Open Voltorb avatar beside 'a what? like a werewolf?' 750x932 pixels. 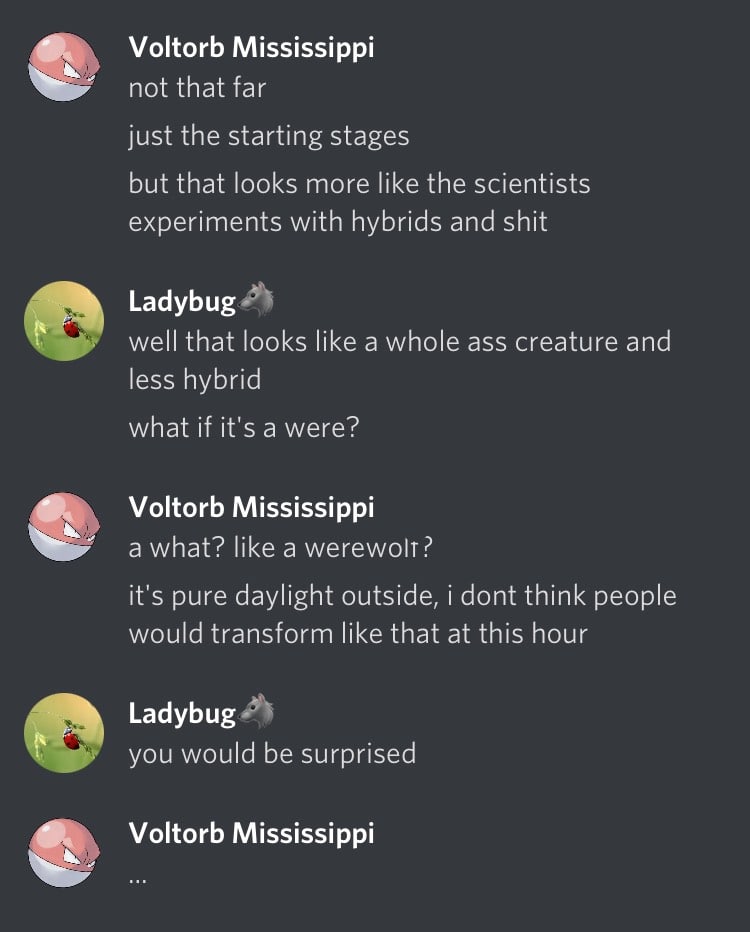click(x=64, y=527)
